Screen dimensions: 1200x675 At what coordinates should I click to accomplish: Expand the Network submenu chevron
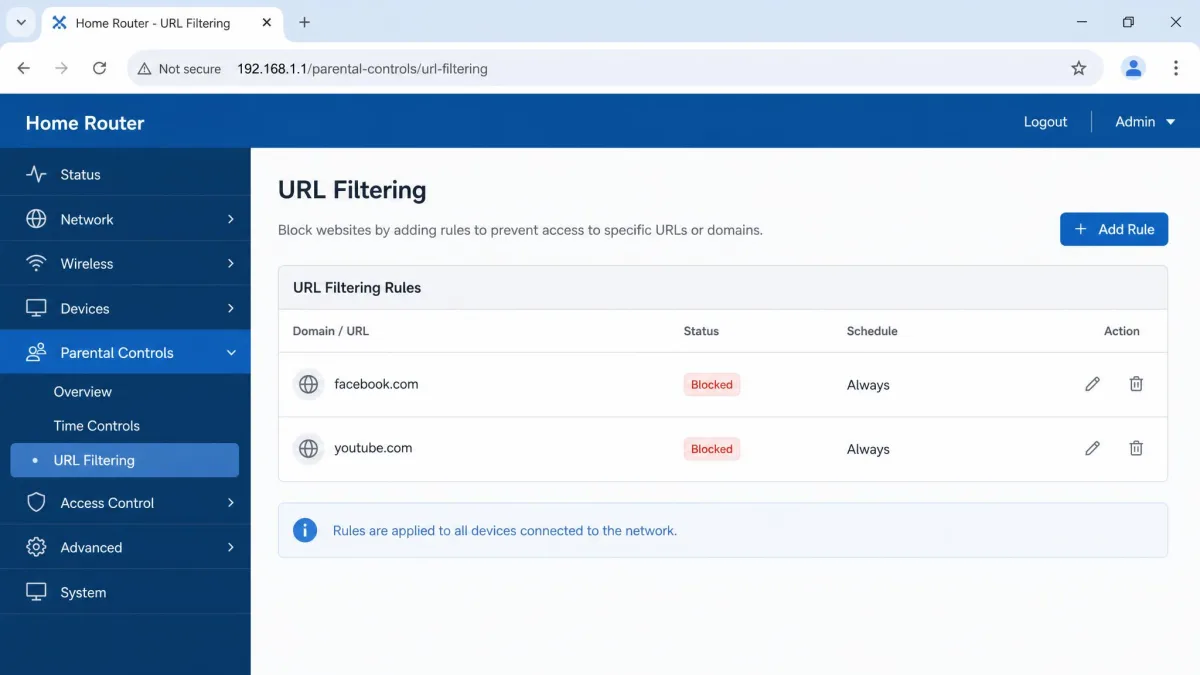[x=231, y=219]
